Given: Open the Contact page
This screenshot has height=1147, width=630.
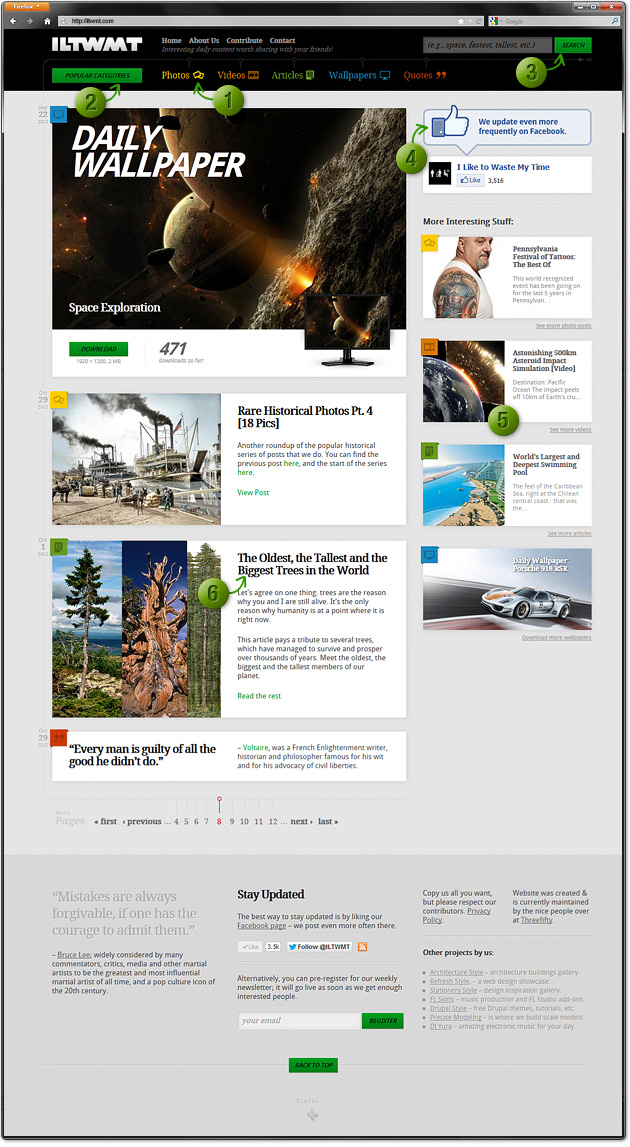Looking at the screenshot, I should click(282, 40).
